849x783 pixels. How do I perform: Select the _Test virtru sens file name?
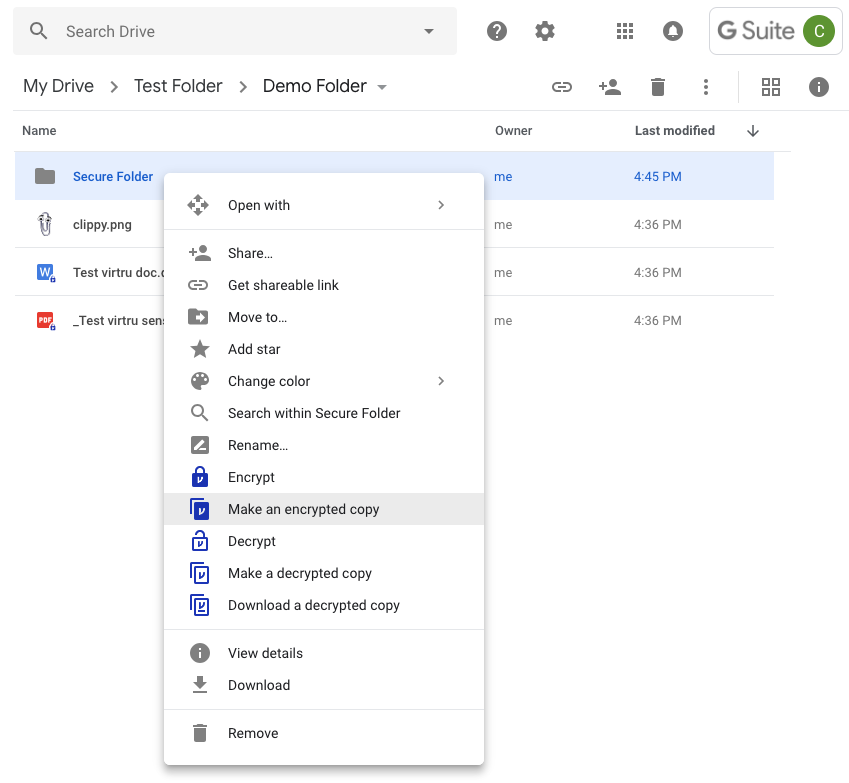[118, 321]
